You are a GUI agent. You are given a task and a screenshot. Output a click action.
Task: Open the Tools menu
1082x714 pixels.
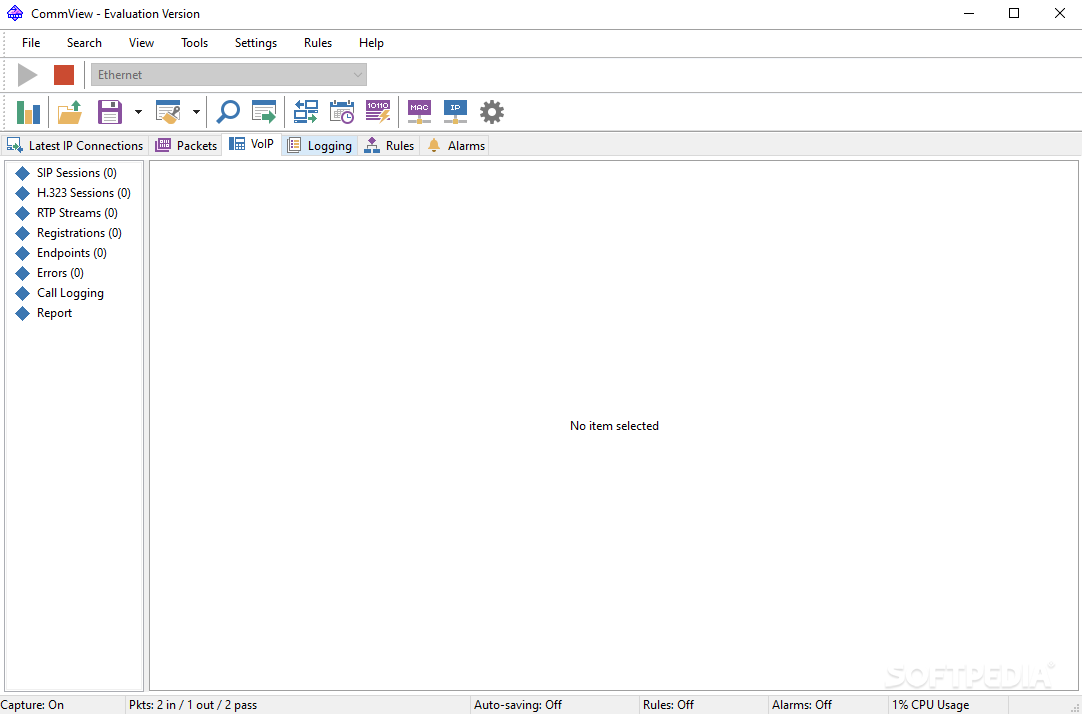(195, 43)
